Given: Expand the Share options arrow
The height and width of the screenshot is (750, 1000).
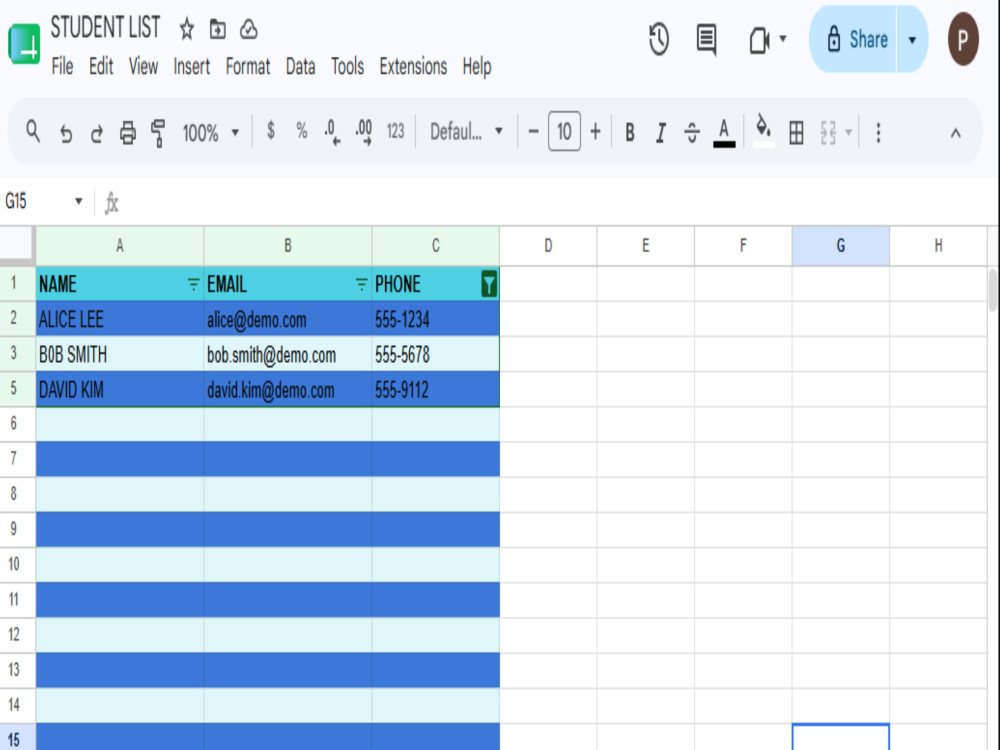Looking at the screenshot, I should [x=912, y=40].
